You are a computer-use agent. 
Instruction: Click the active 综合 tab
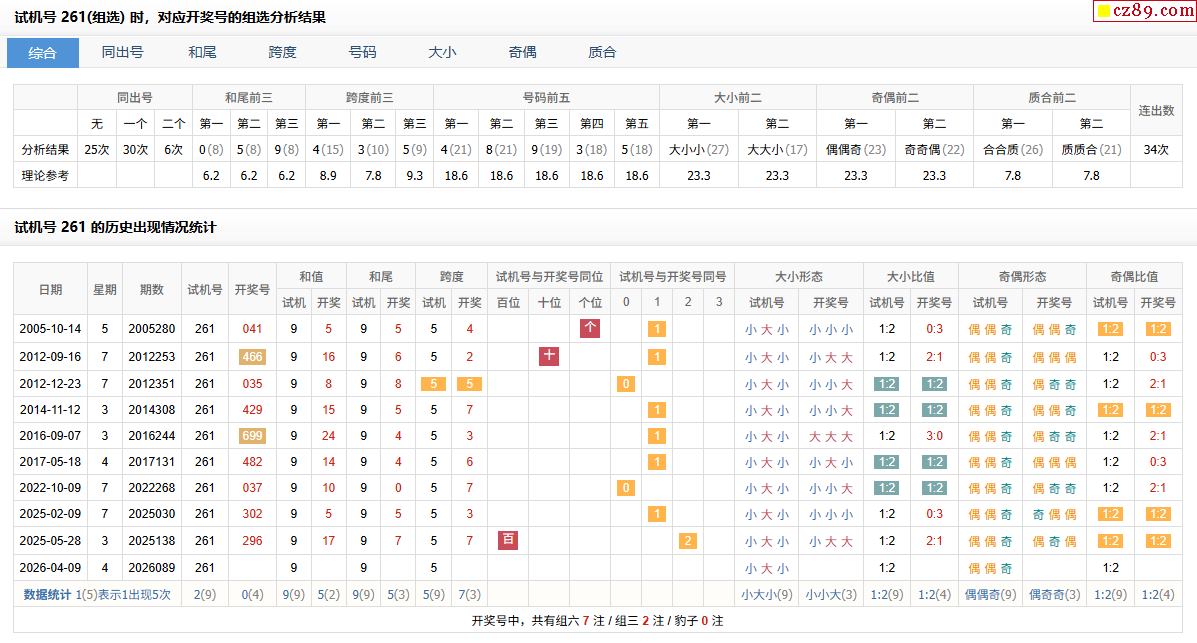point(43,53)
